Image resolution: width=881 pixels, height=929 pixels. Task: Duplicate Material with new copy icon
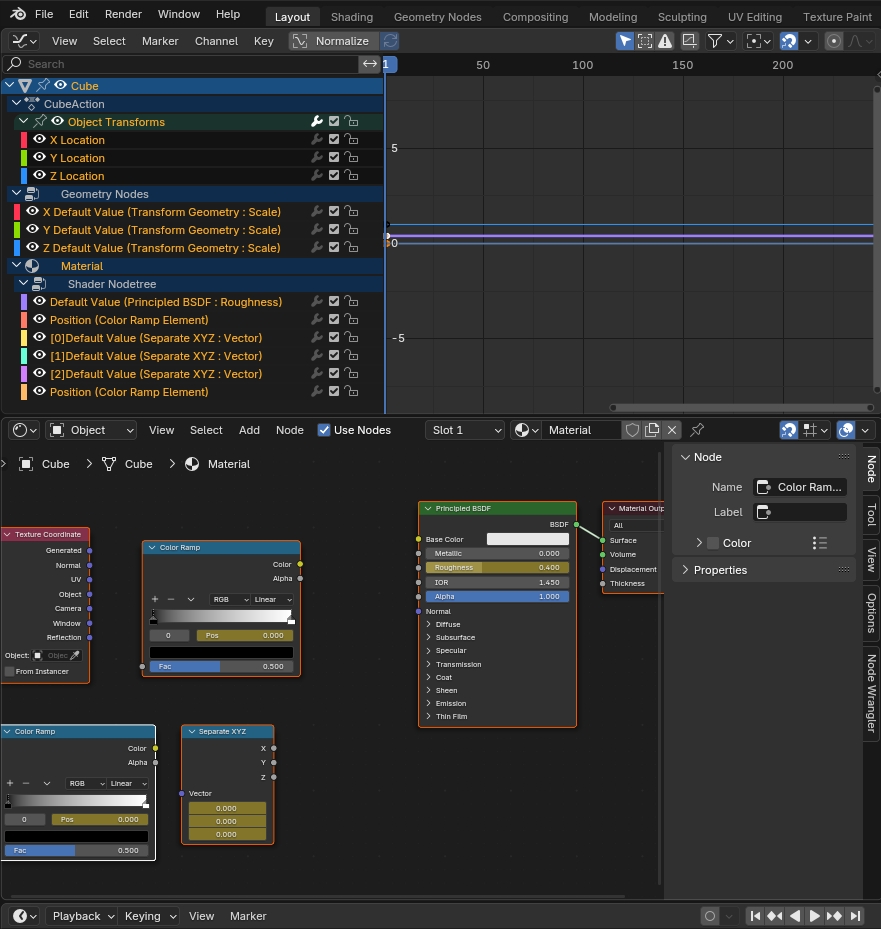click(652, 430)
